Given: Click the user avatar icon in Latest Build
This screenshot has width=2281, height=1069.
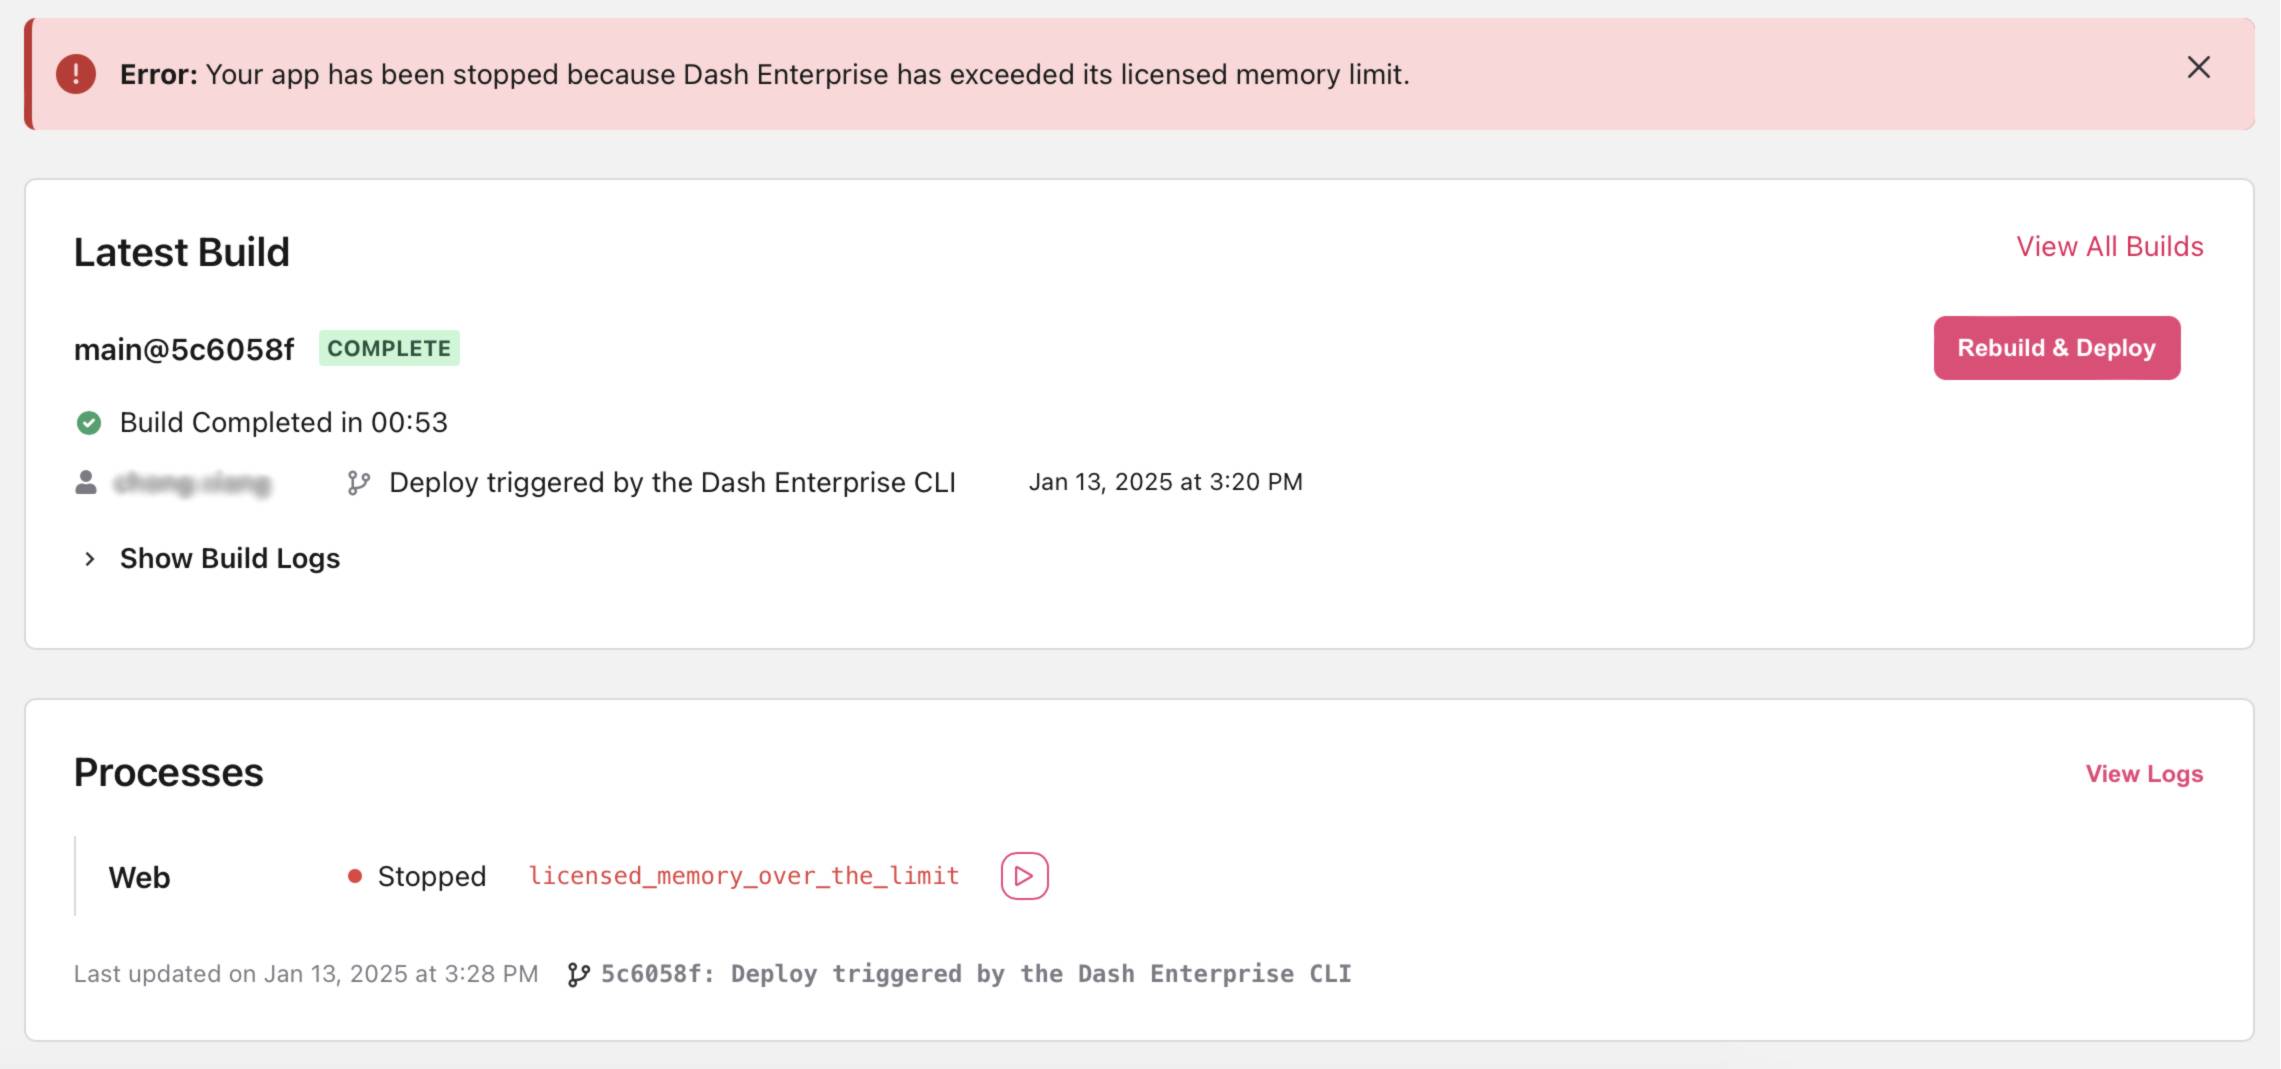Looking at the screenshot, I should coord(86,483).
